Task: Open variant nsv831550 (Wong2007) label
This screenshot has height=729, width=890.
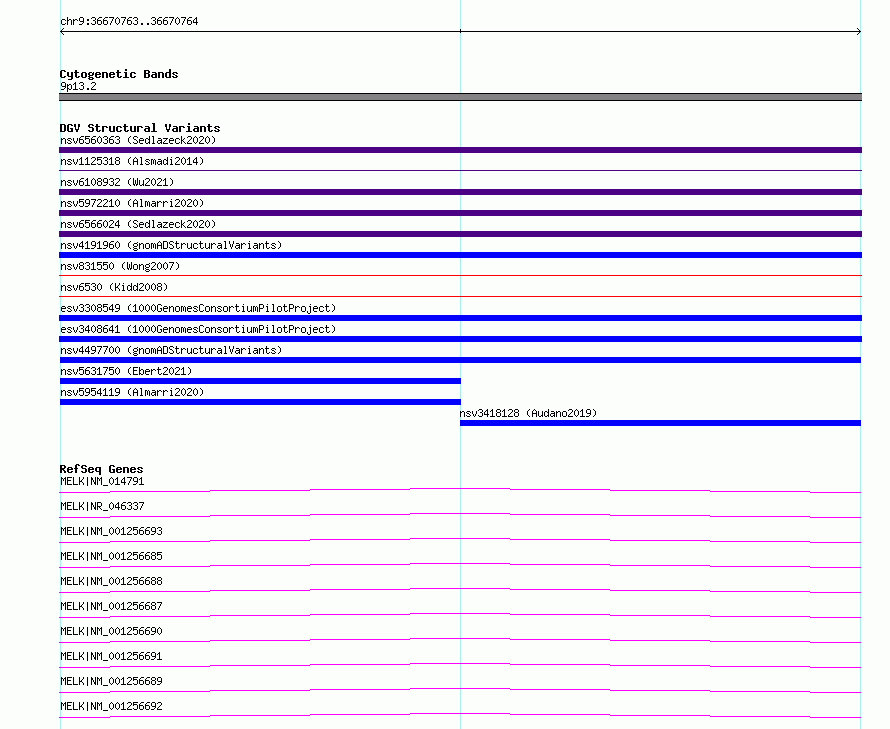Action: (120, 266)
